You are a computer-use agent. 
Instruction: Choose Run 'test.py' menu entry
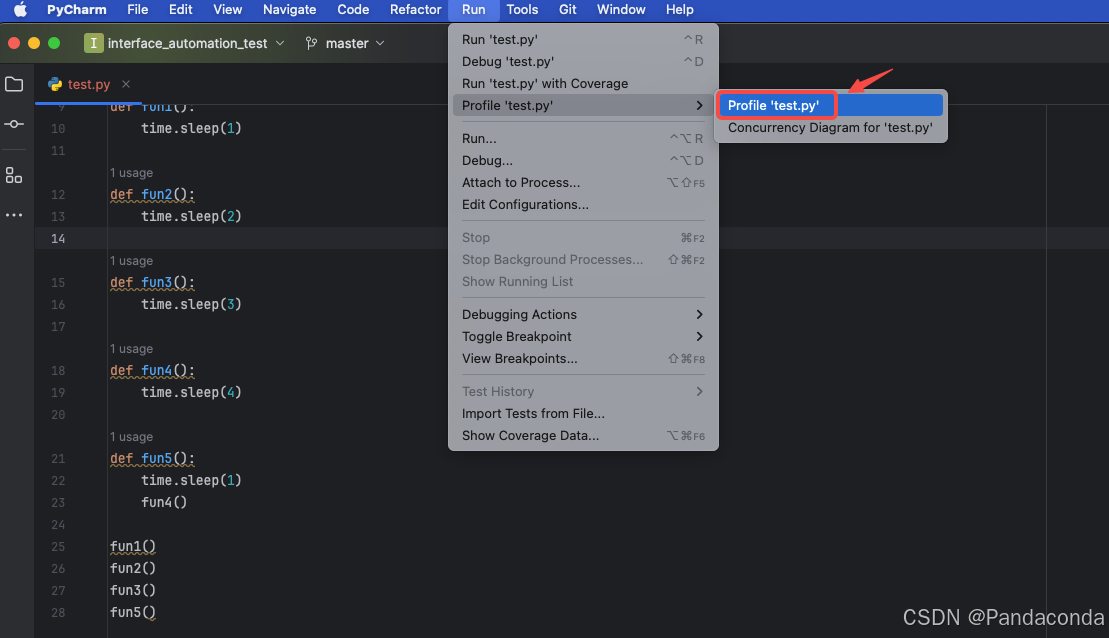583,40
